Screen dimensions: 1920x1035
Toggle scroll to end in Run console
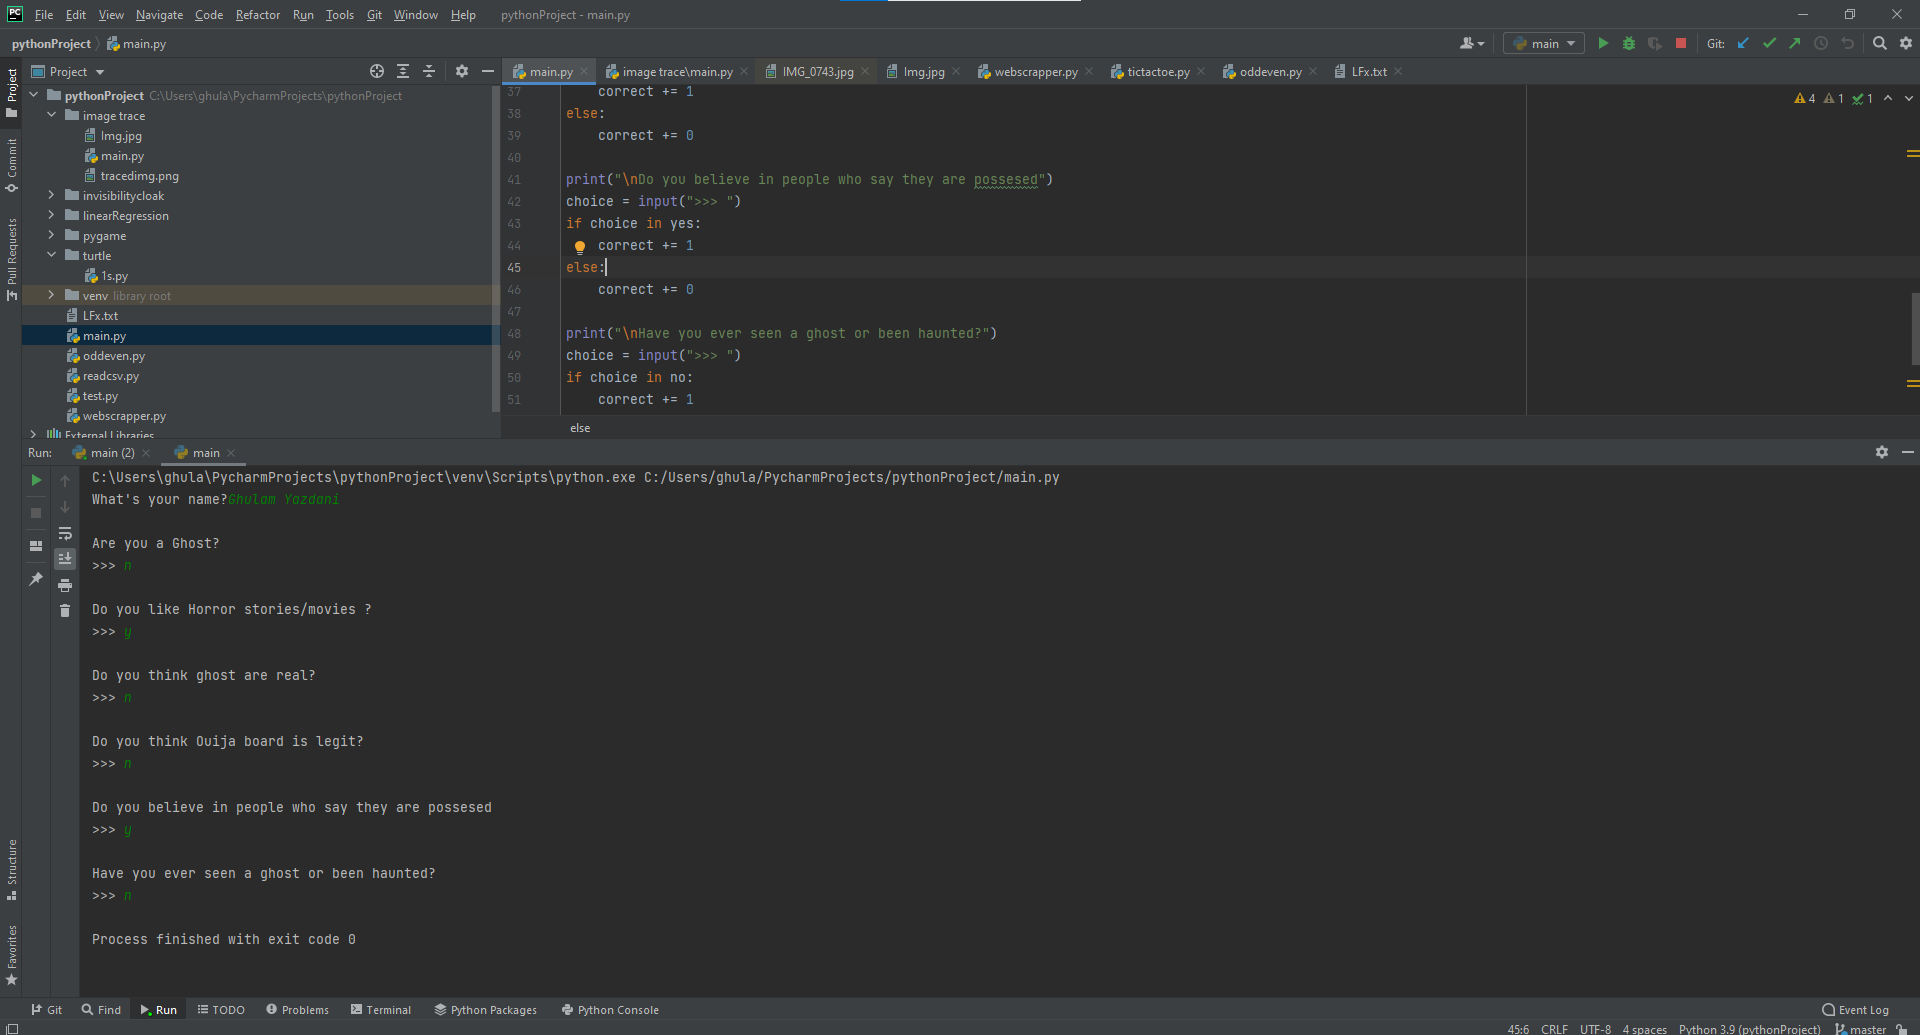pyautogui.click(x=65, y=559)
